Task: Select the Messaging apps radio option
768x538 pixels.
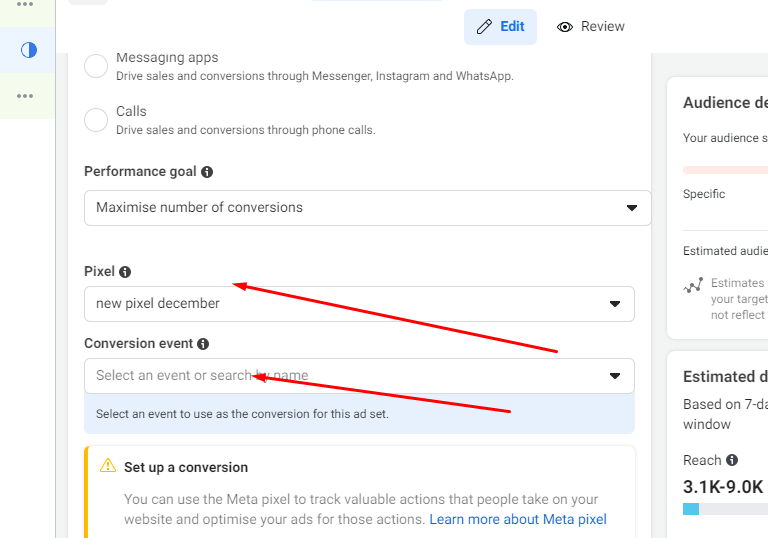Action: coord(96,67)
